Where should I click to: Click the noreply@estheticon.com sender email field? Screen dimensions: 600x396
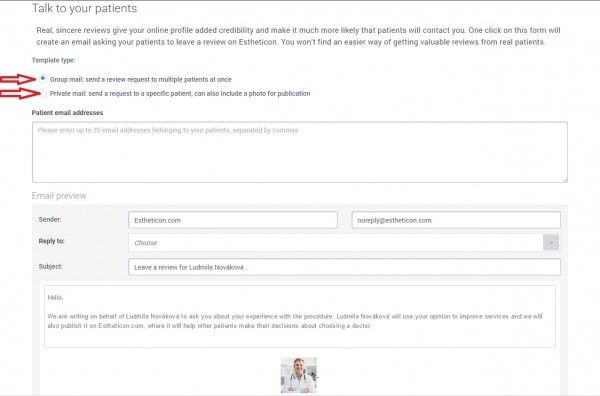[x=456, y=220]
